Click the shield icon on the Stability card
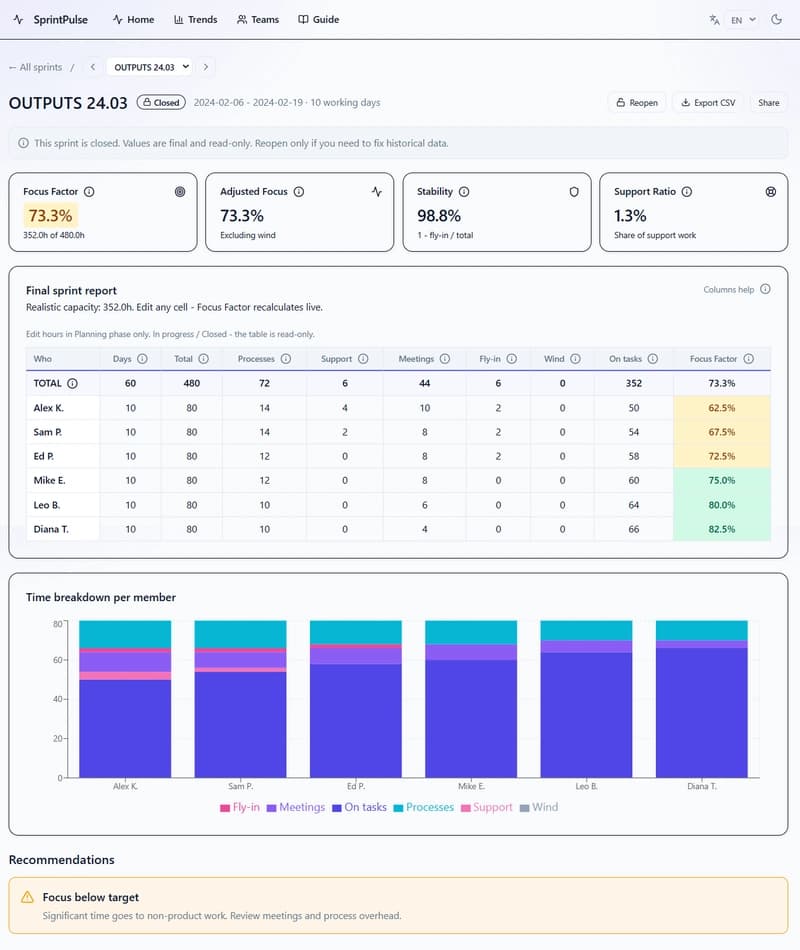 click(x=574, y=191)
